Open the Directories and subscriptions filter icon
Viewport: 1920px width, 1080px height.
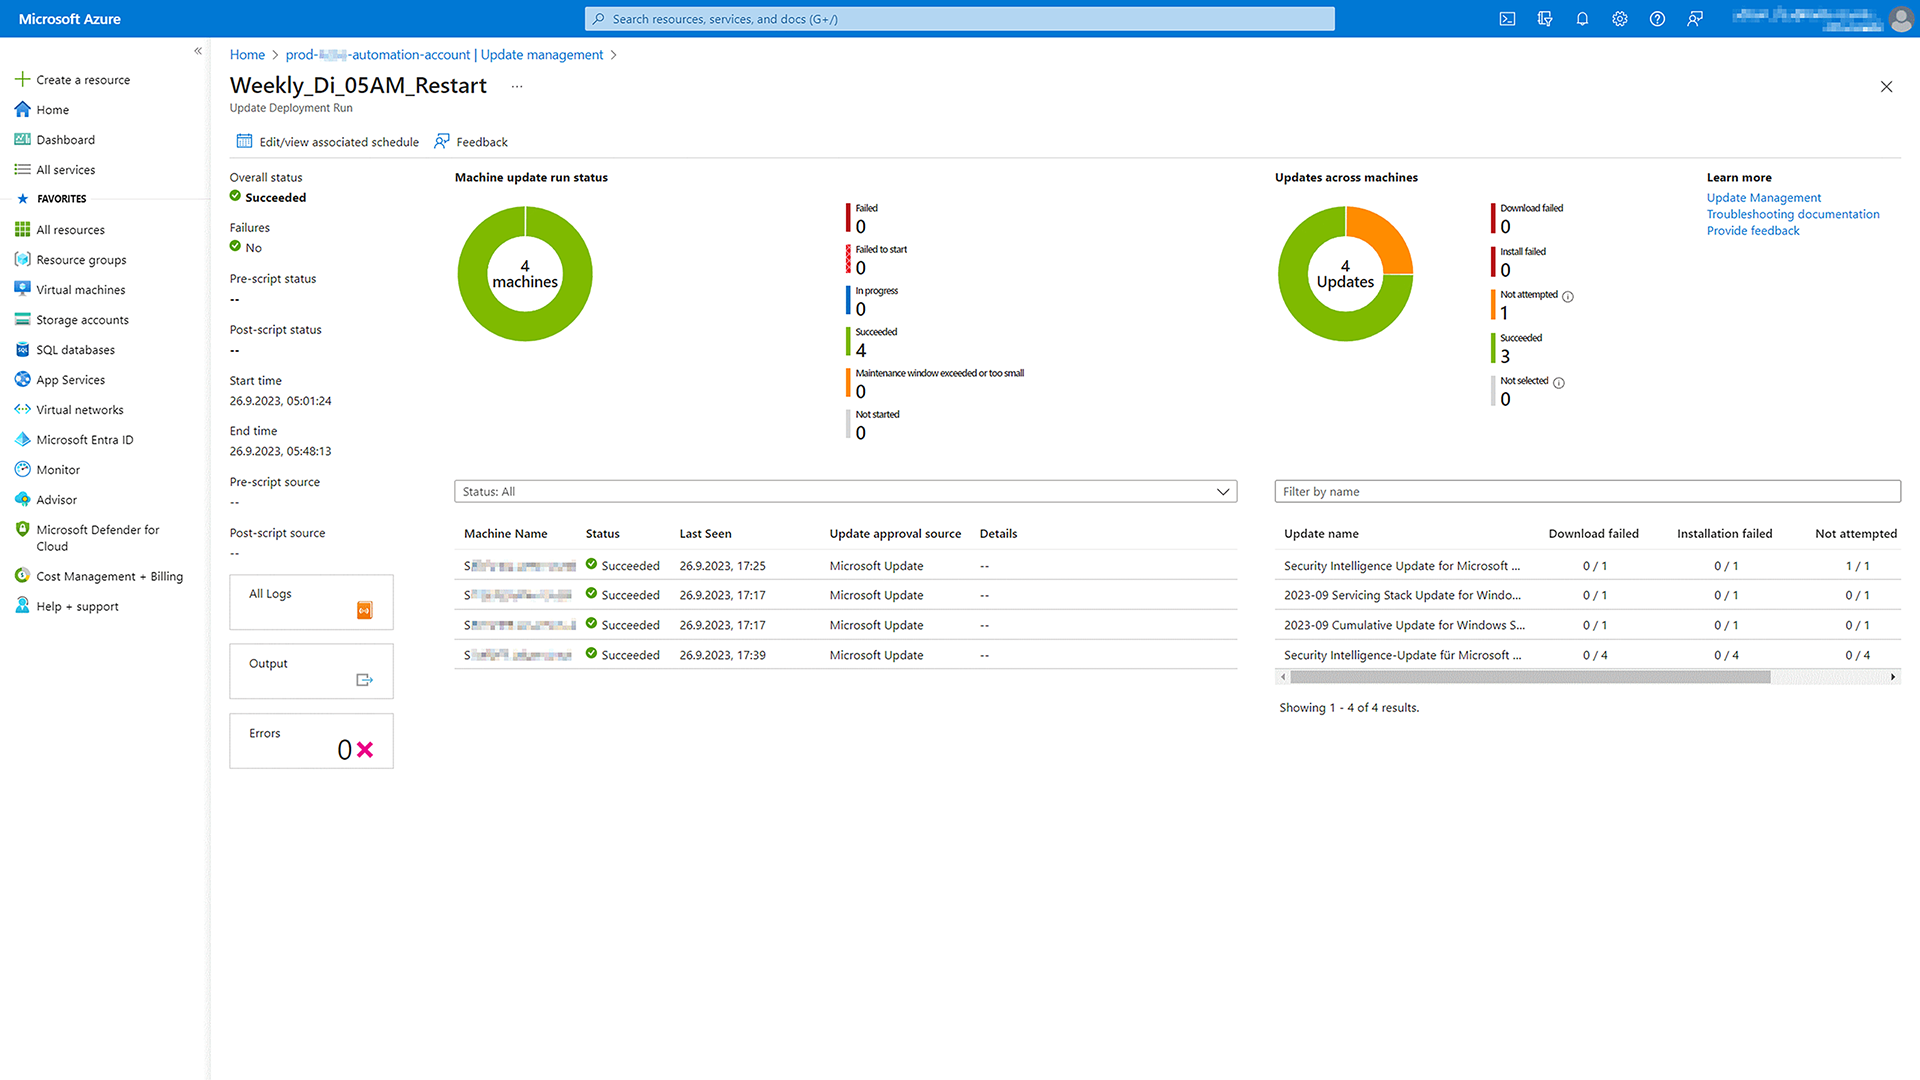coord(1544,18)
